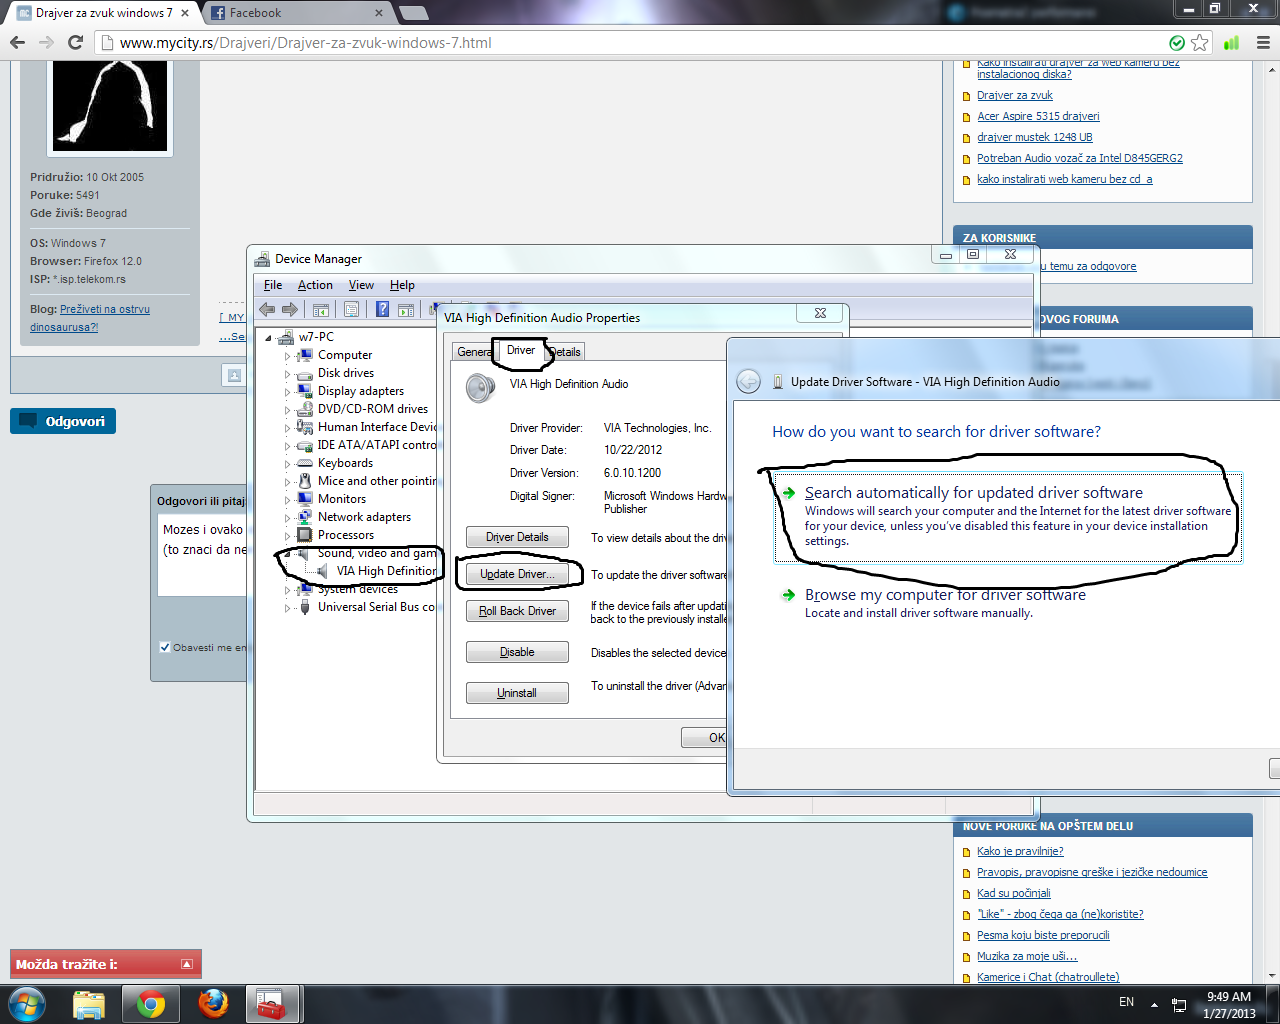
Task: Collapse the w7-PC root node
Action: point(268,338)
